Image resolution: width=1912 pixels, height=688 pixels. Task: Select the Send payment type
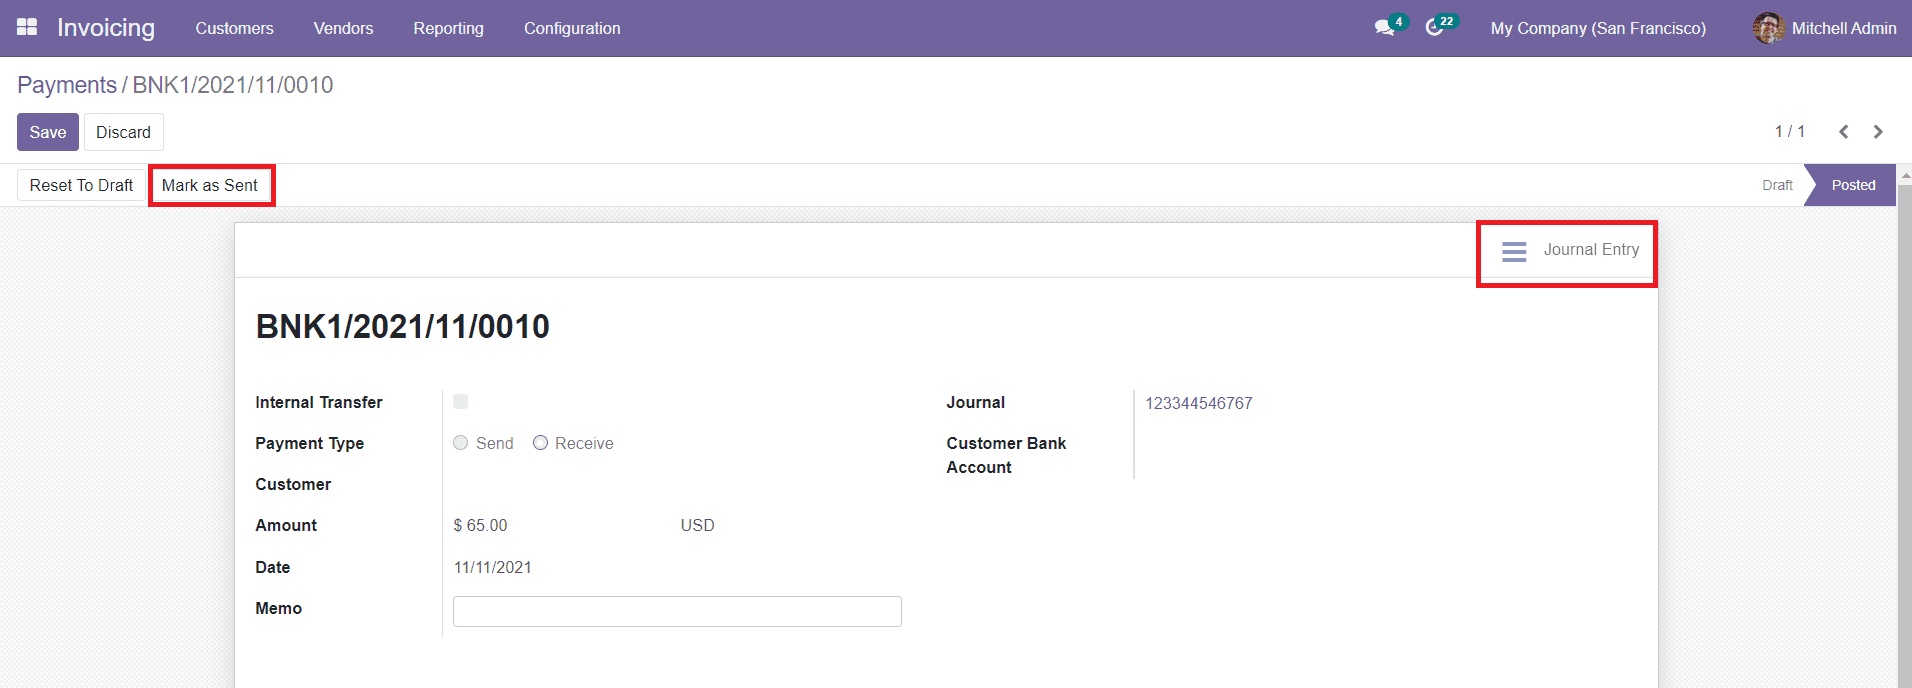coord(460,443)
